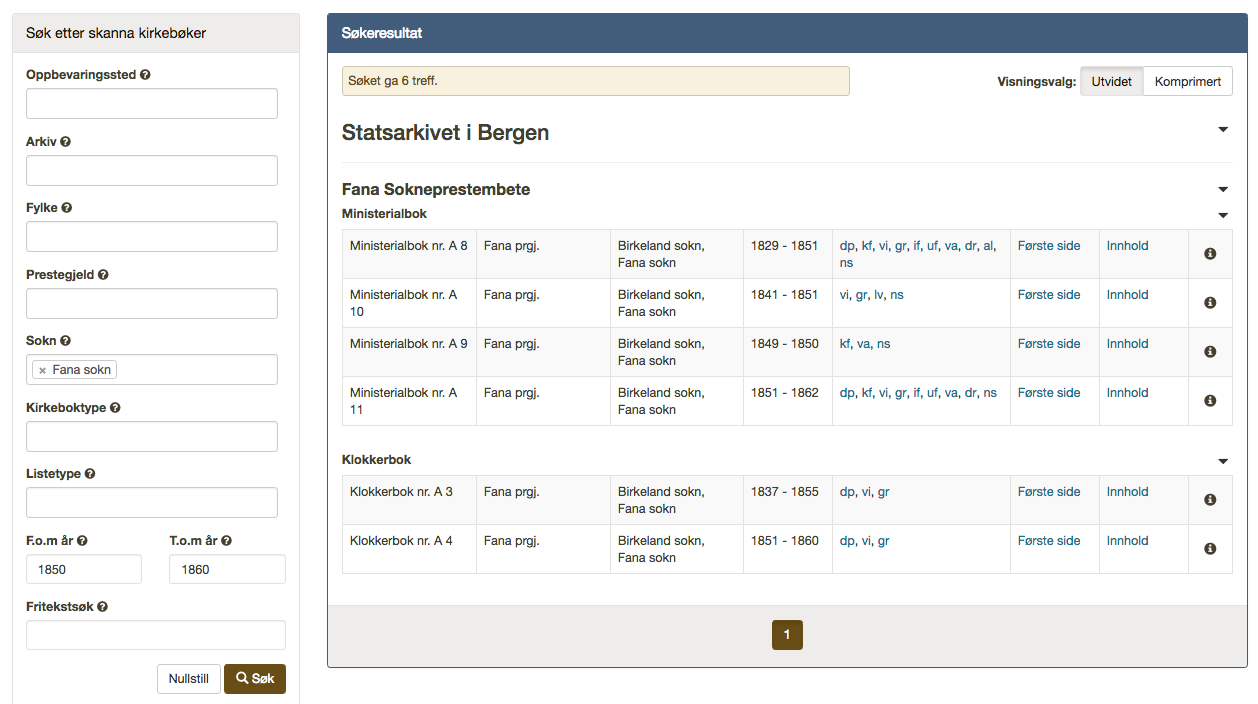The width and height of the screenshot is (1258, 704).
Task: Remove the Fana sokn tag
Action: 42,370
